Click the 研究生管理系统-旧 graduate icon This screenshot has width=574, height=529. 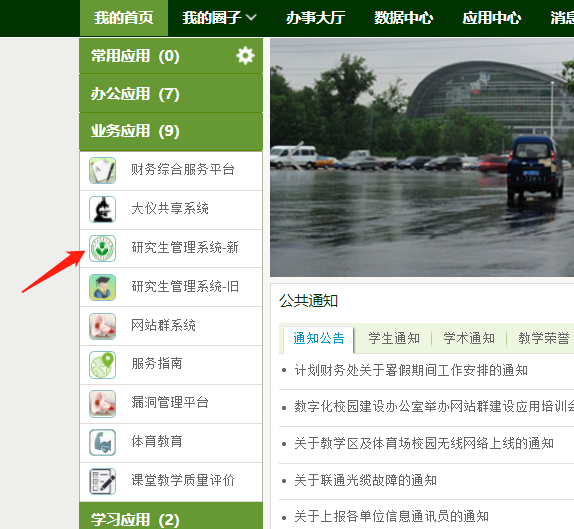coord(102,287)
